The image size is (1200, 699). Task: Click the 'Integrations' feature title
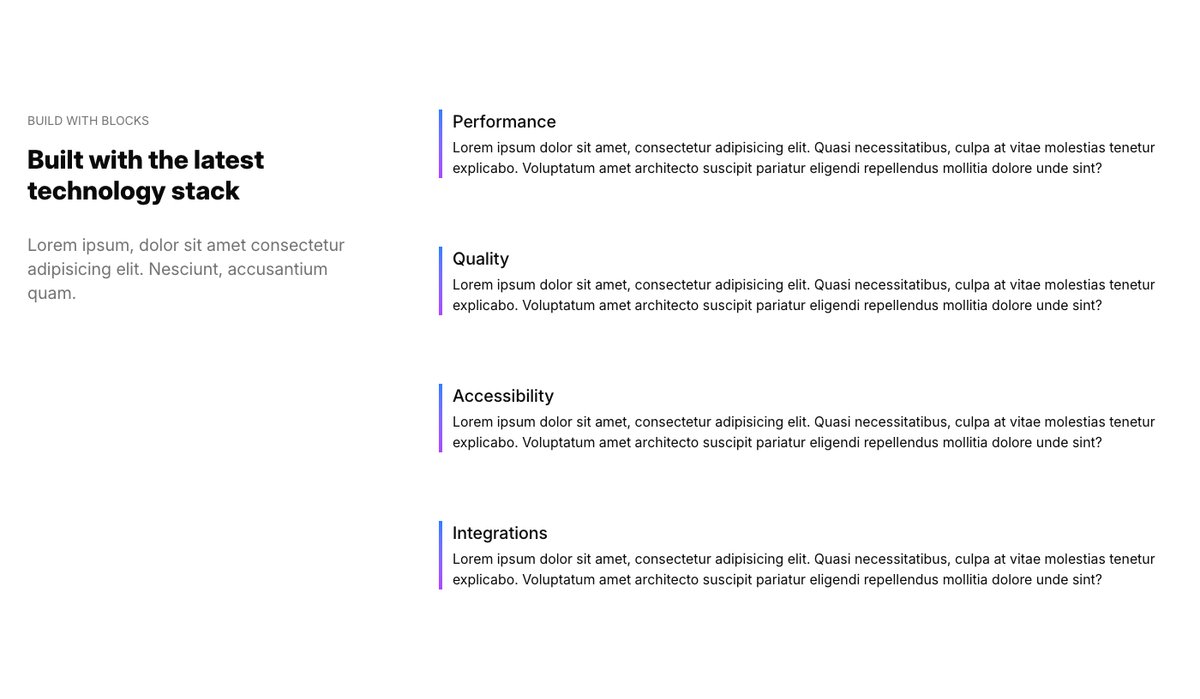pos(500,533)
